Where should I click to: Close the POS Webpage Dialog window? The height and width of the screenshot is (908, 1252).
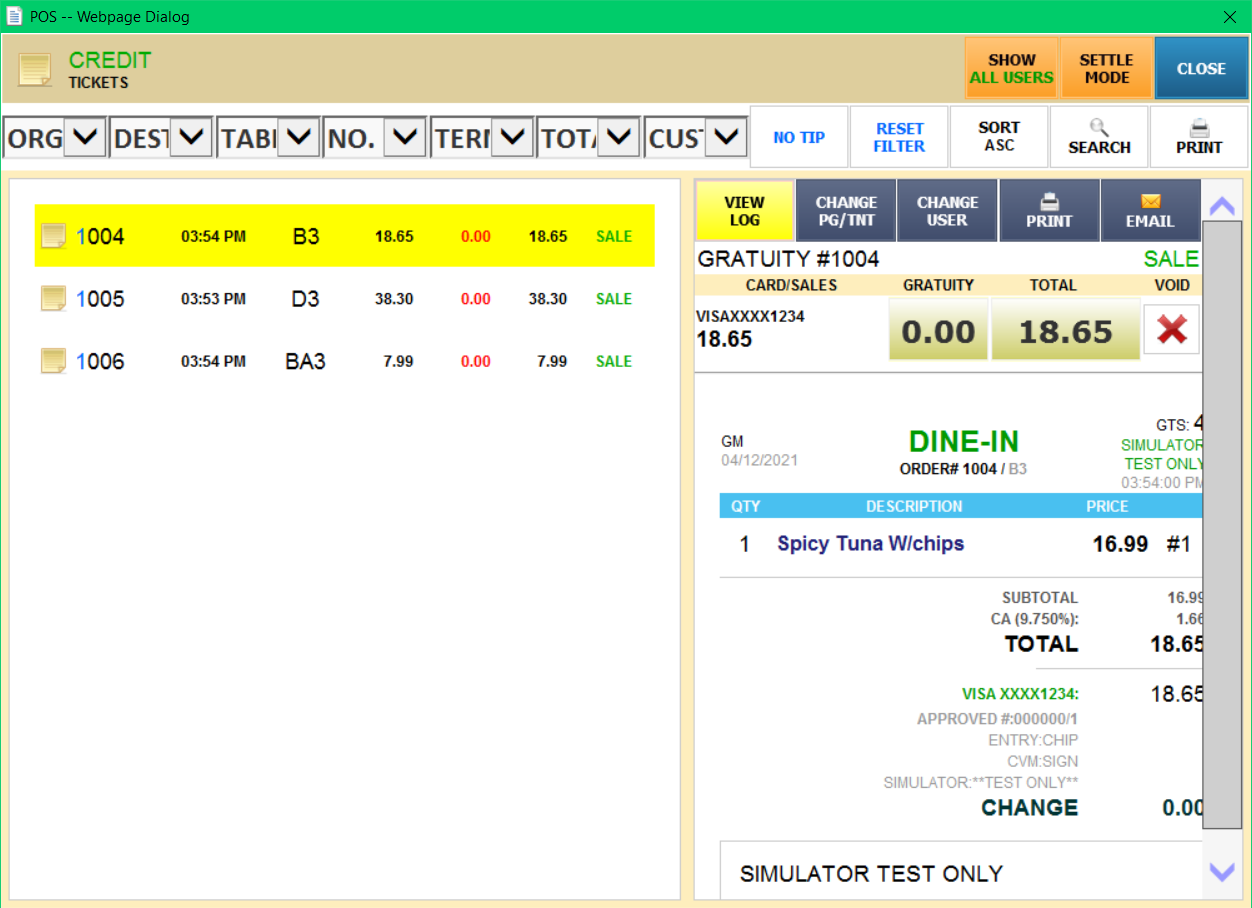[x=1230, y=17]
